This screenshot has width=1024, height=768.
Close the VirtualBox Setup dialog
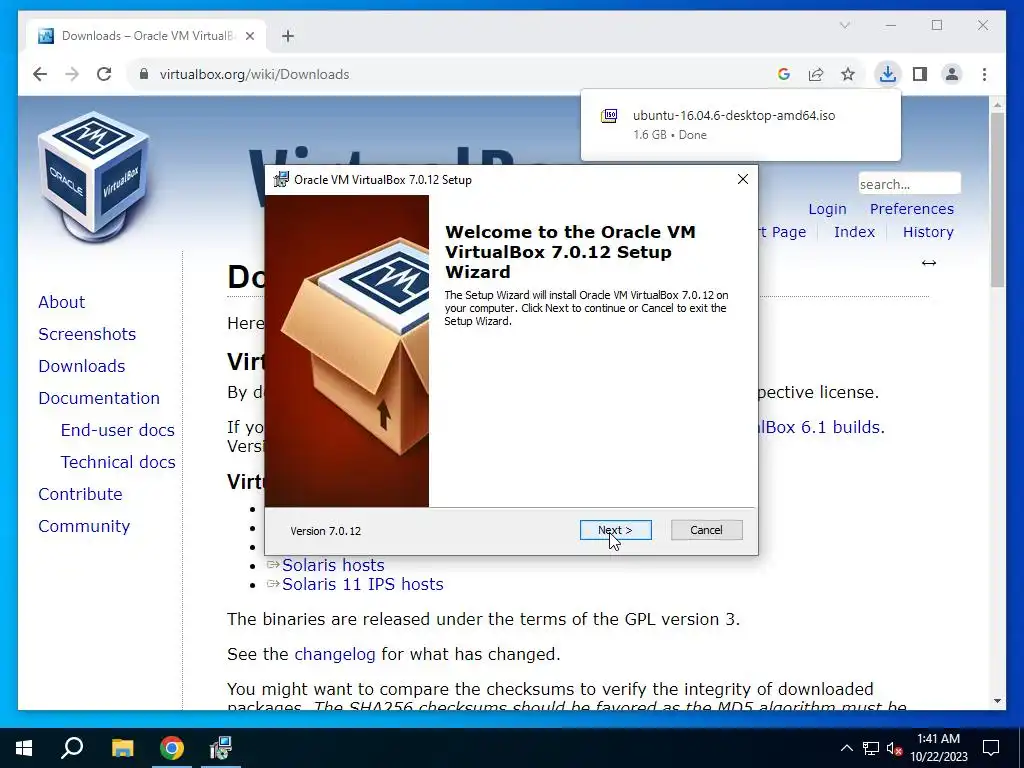point(743,179)
